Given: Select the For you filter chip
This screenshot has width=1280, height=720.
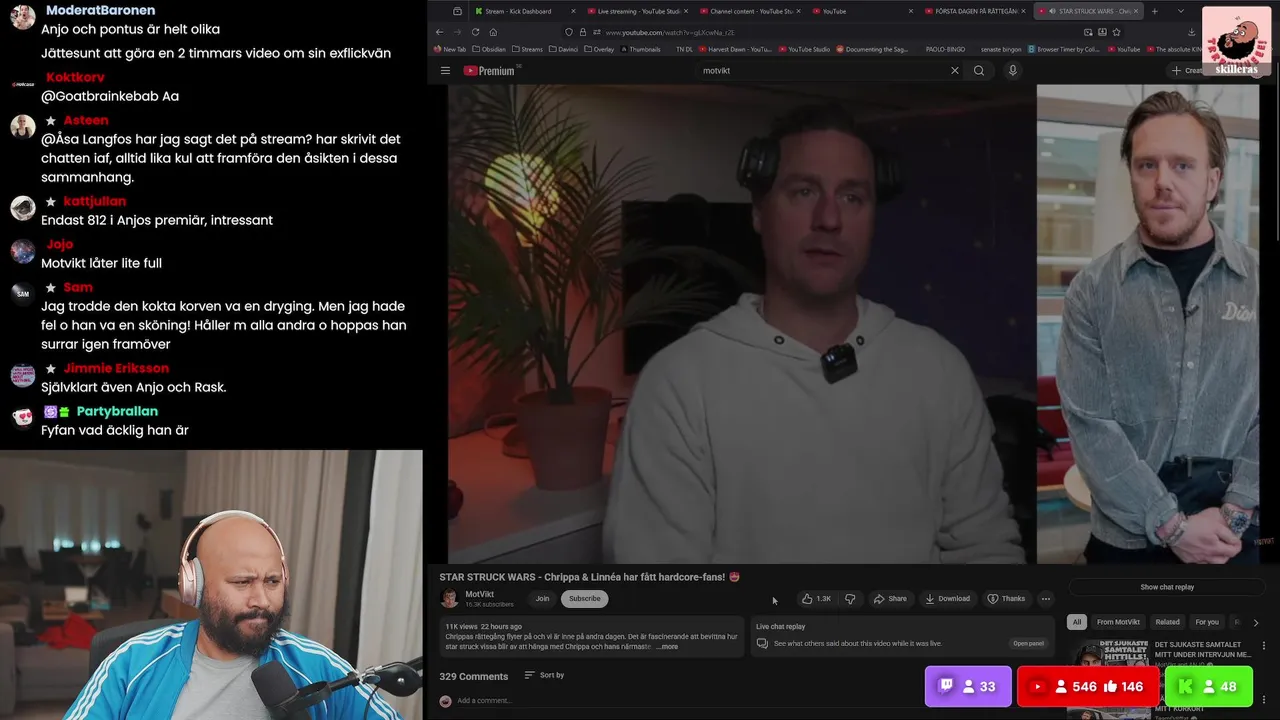Looking at the screenshot, I should point(1207,622).
